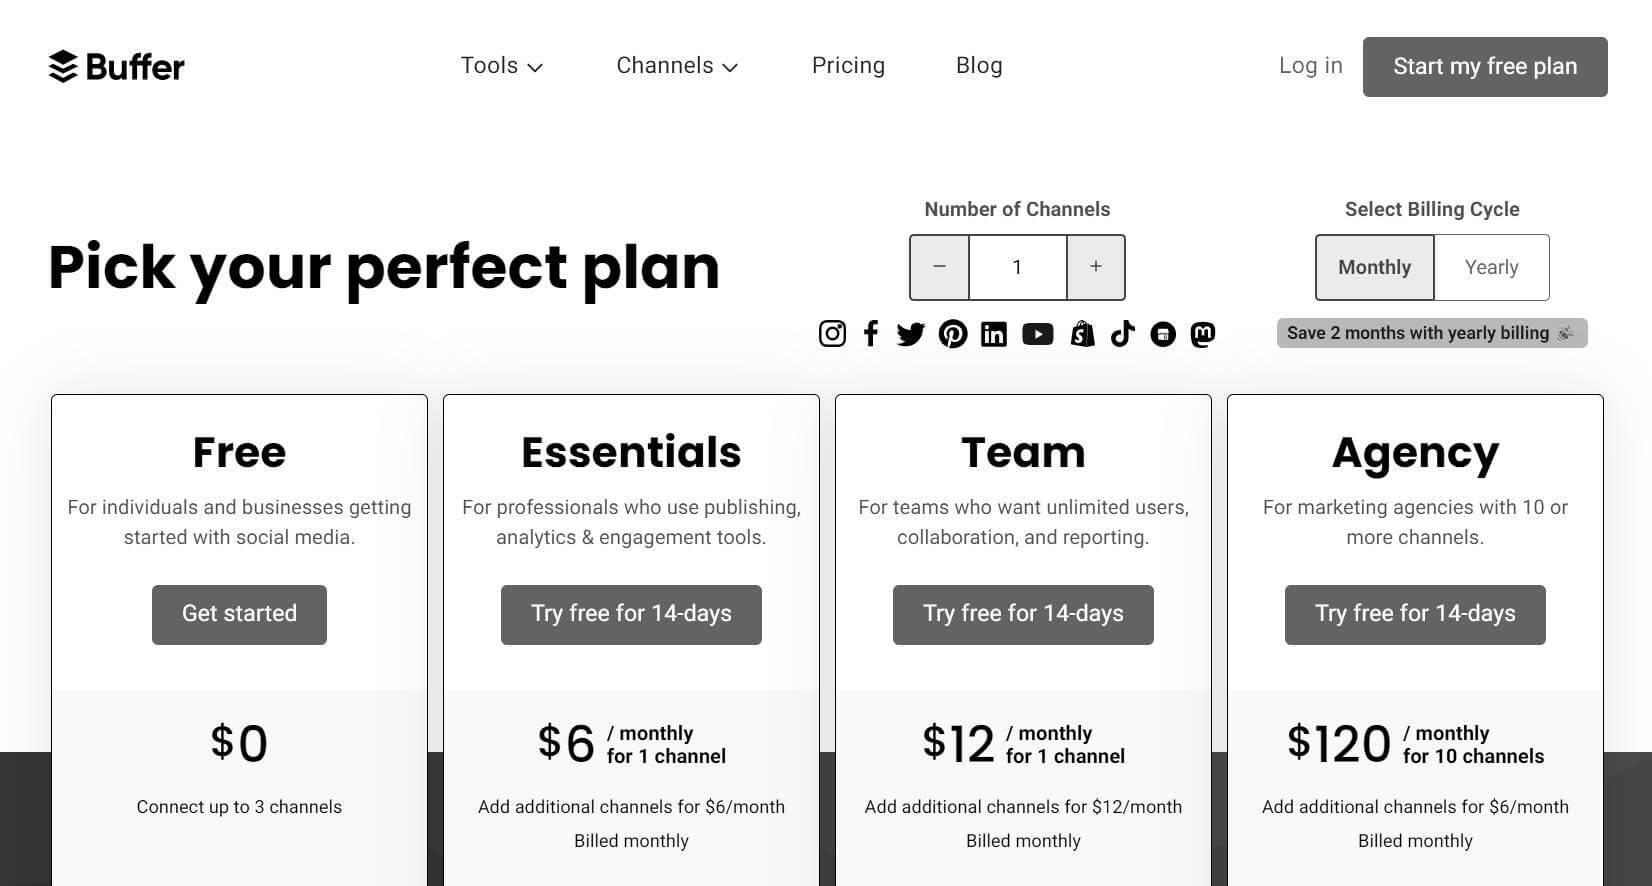Choose the LinkedIn channel icon
Screen dimensions: 1652x886
pyautogui.click(x=993, y=334)
